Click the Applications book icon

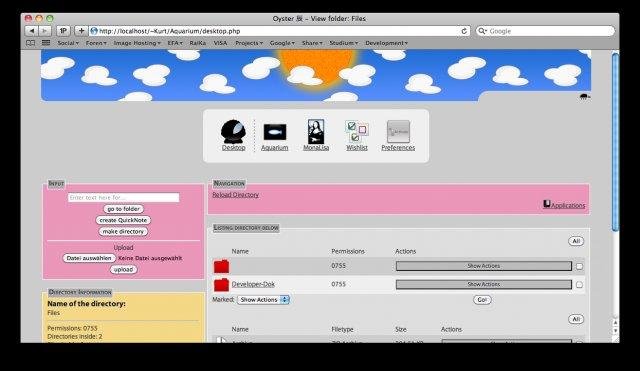[547, 204]
